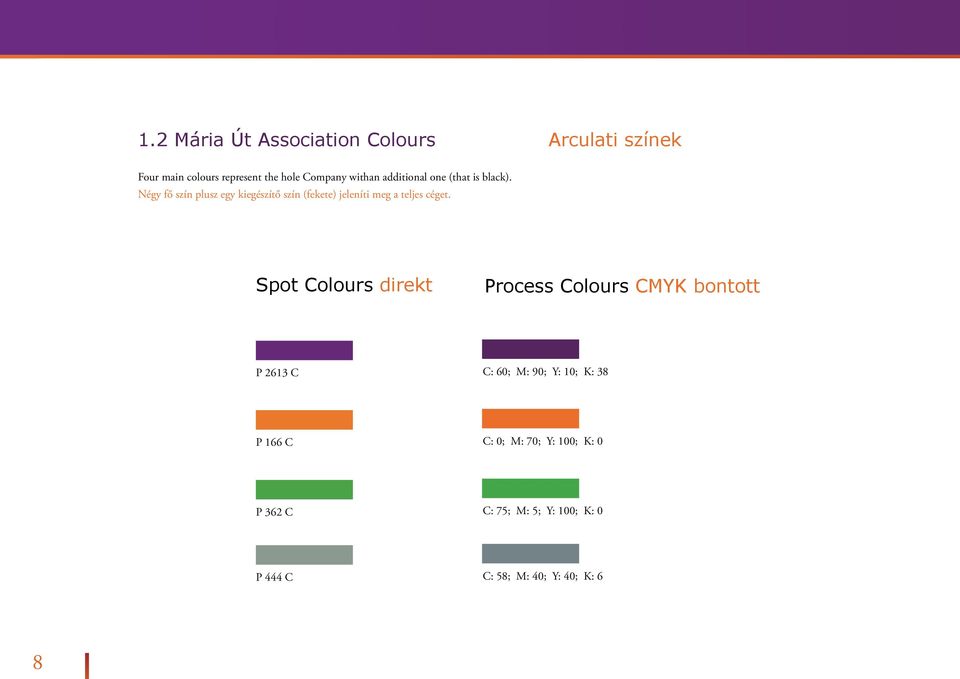Click the purple P 2613 C spot swatch
Viewport: 960px width, 679px height.
click(304, 350)
